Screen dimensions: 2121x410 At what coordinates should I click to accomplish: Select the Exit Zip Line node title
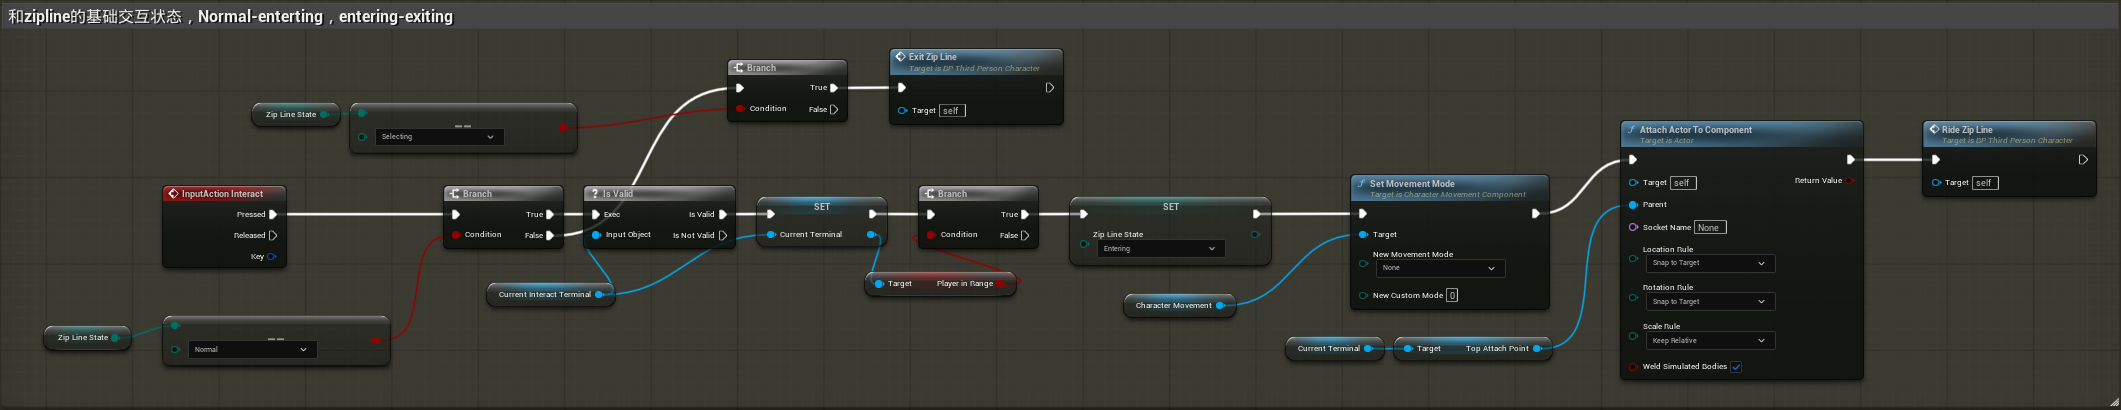click(x=933, y=57)
